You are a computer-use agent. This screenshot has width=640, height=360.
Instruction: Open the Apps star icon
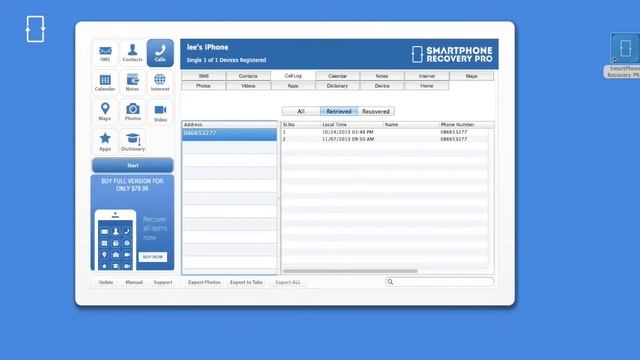coord(105,142)
